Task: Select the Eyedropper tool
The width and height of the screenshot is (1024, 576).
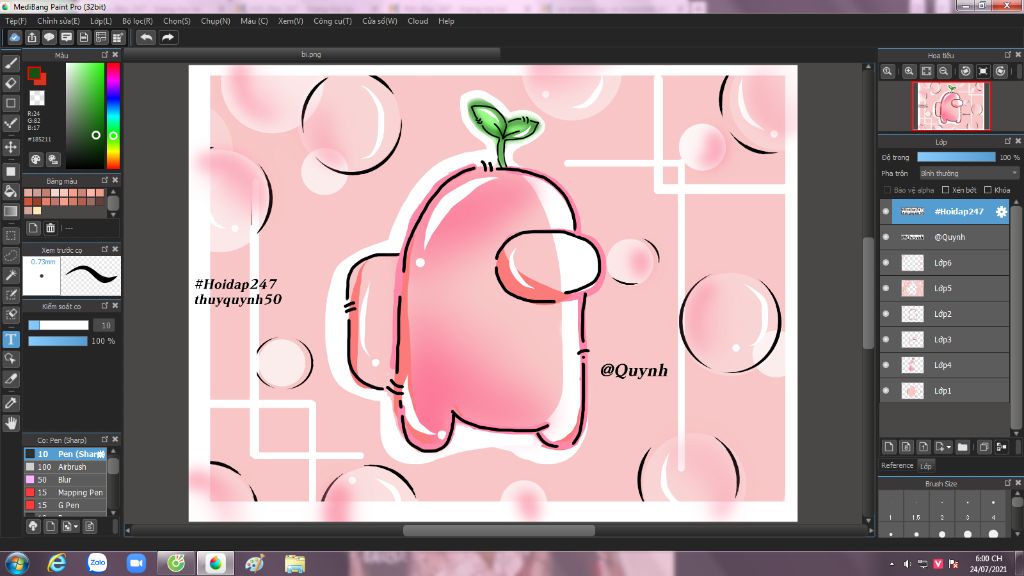Action: (10, 403)
